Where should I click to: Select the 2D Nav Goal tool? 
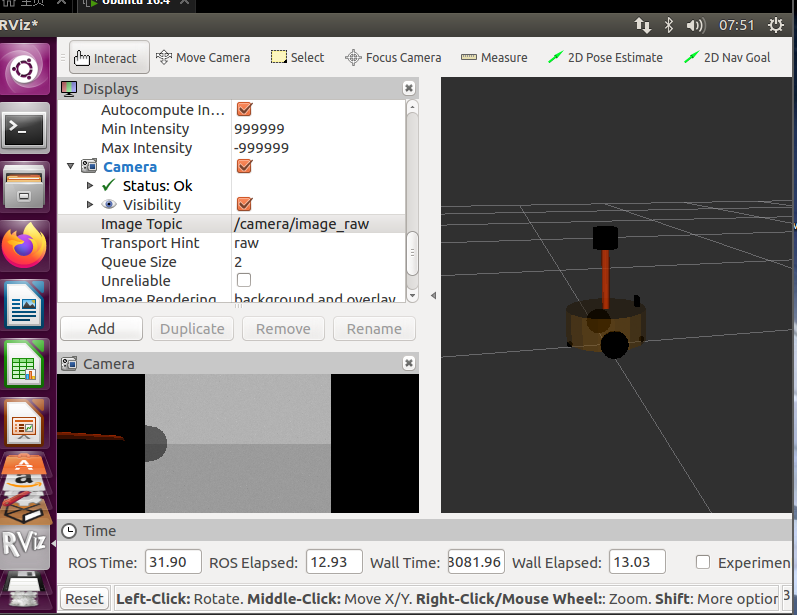727,57
